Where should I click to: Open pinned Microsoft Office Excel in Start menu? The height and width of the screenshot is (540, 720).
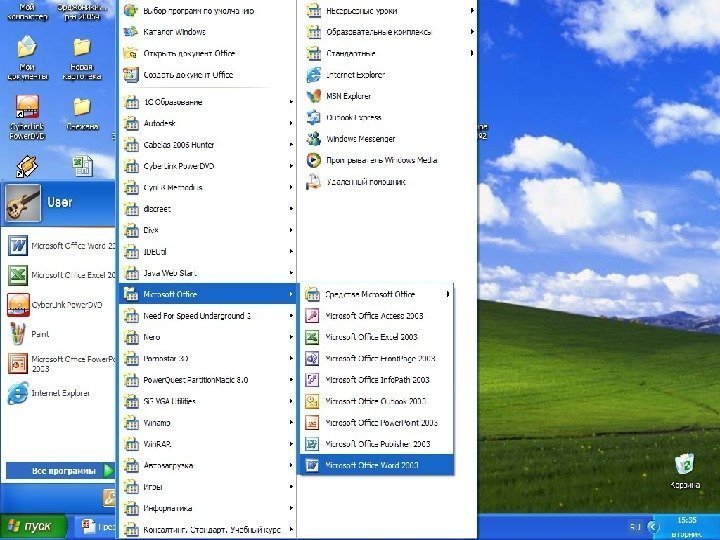(x=60, y=275)
